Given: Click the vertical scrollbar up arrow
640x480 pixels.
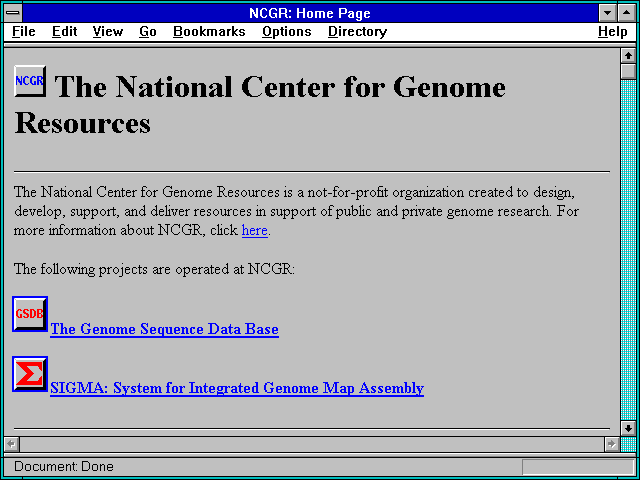Looking at the screenshot, I should pyautogui.click(x=628, y=56).
